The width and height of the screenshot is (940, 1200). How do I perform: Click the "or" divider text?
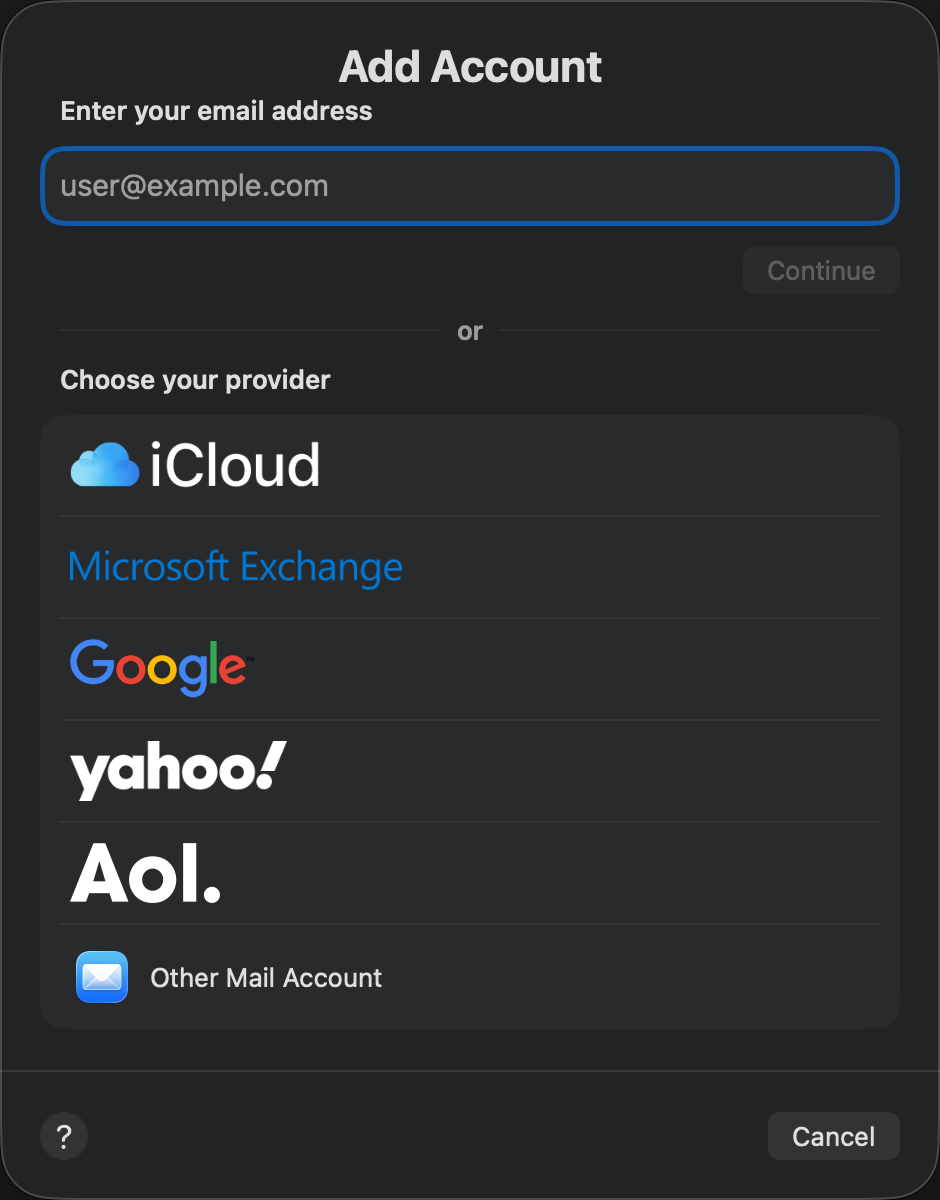(470, 331)
